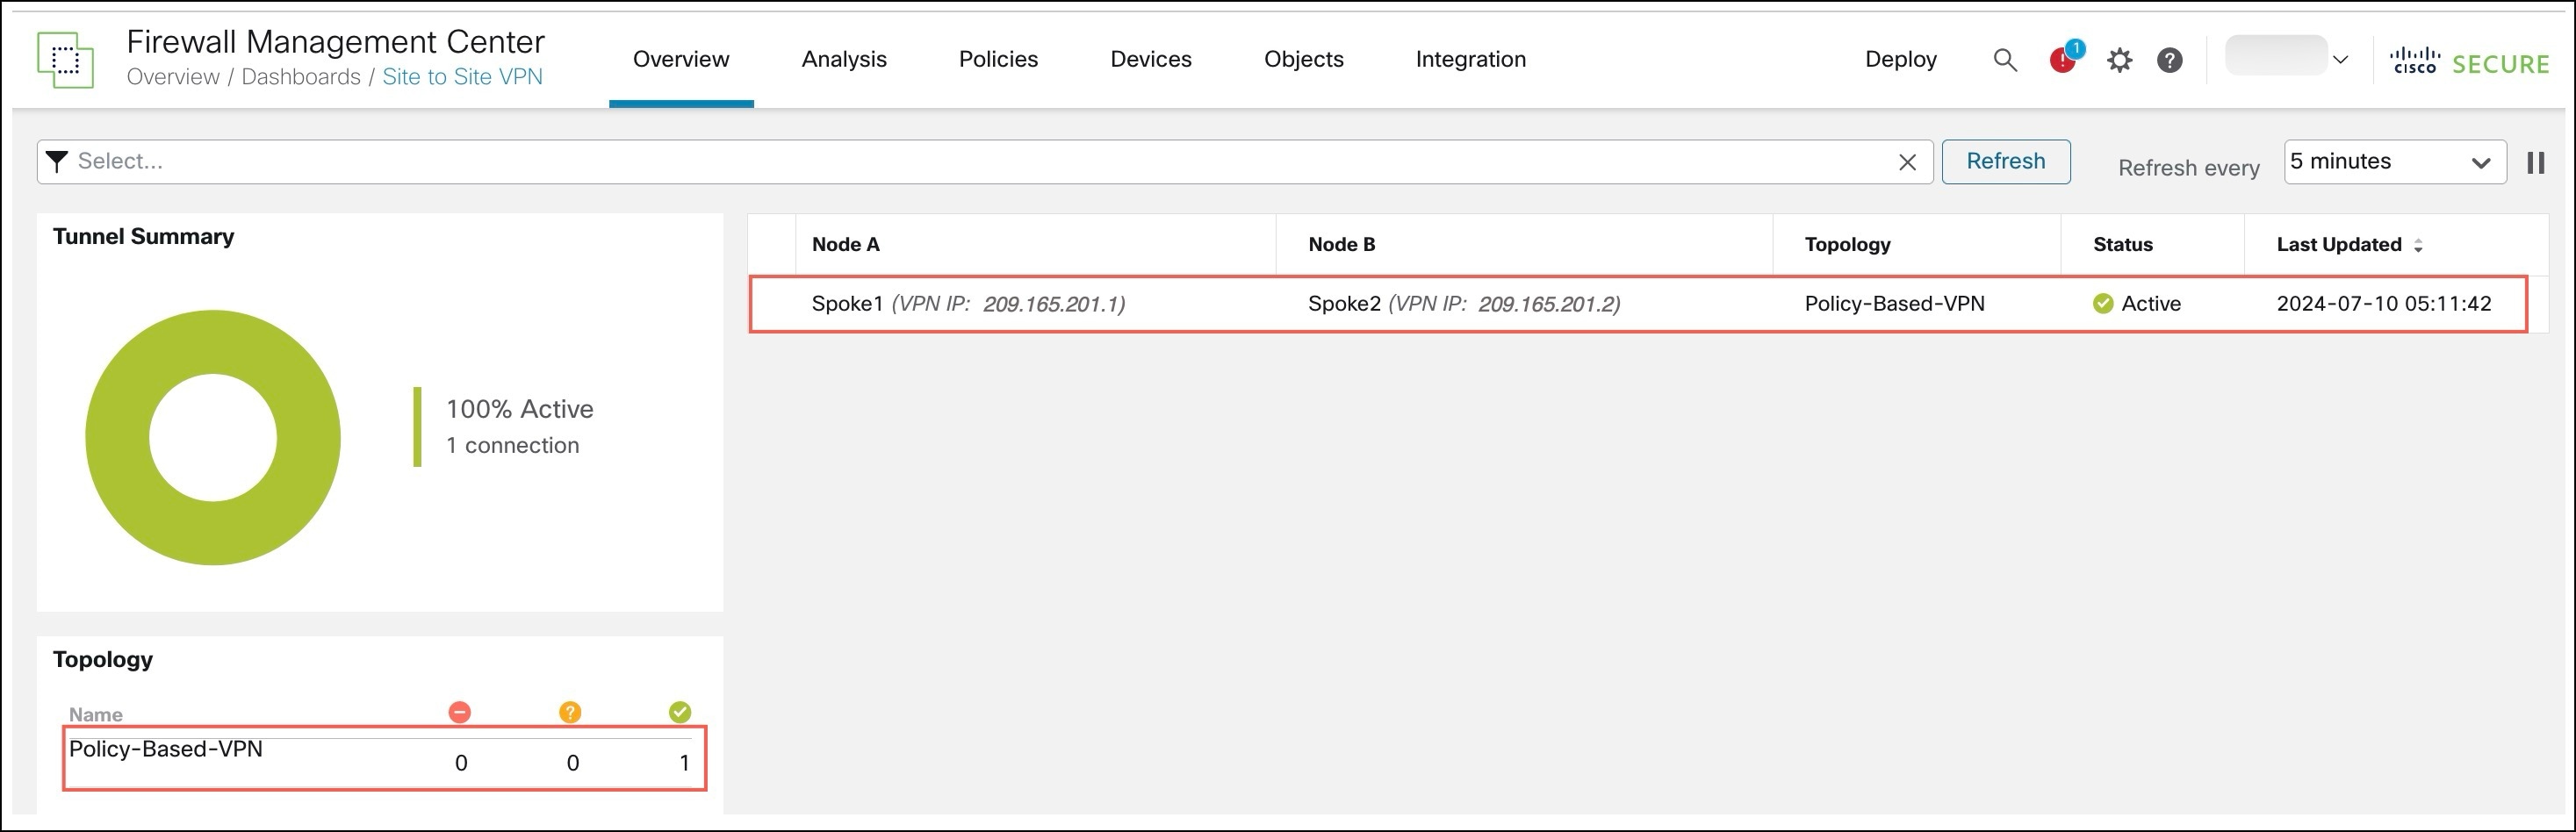Expand the user account dropdown chevron
2576x832 pixels.
tap(2340, 60)
